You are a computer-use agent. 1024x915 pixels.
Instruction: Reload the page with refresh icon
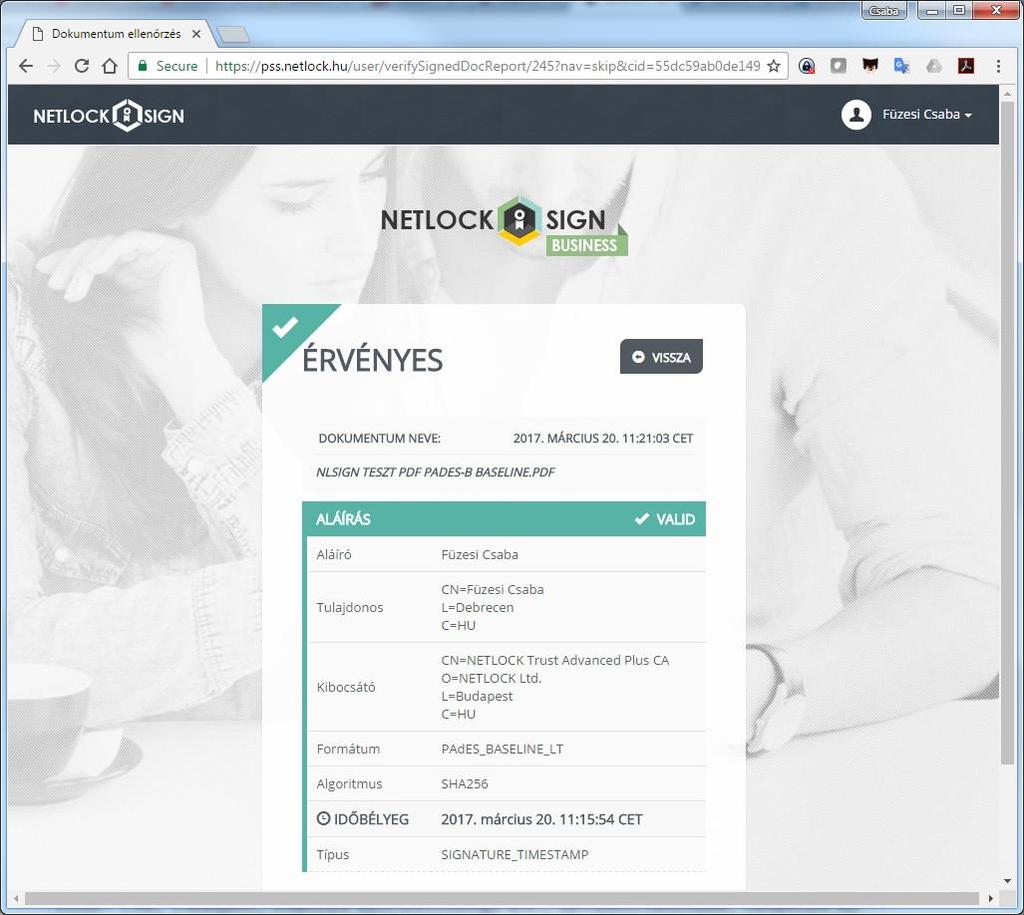[82, 66]
